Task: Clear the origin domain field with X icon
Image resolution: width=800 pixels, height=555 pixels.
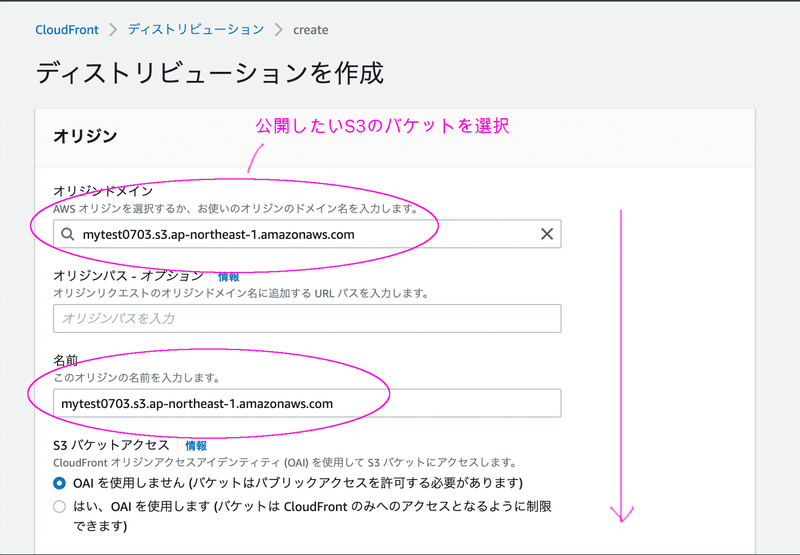Action: [x=546, y=234]
